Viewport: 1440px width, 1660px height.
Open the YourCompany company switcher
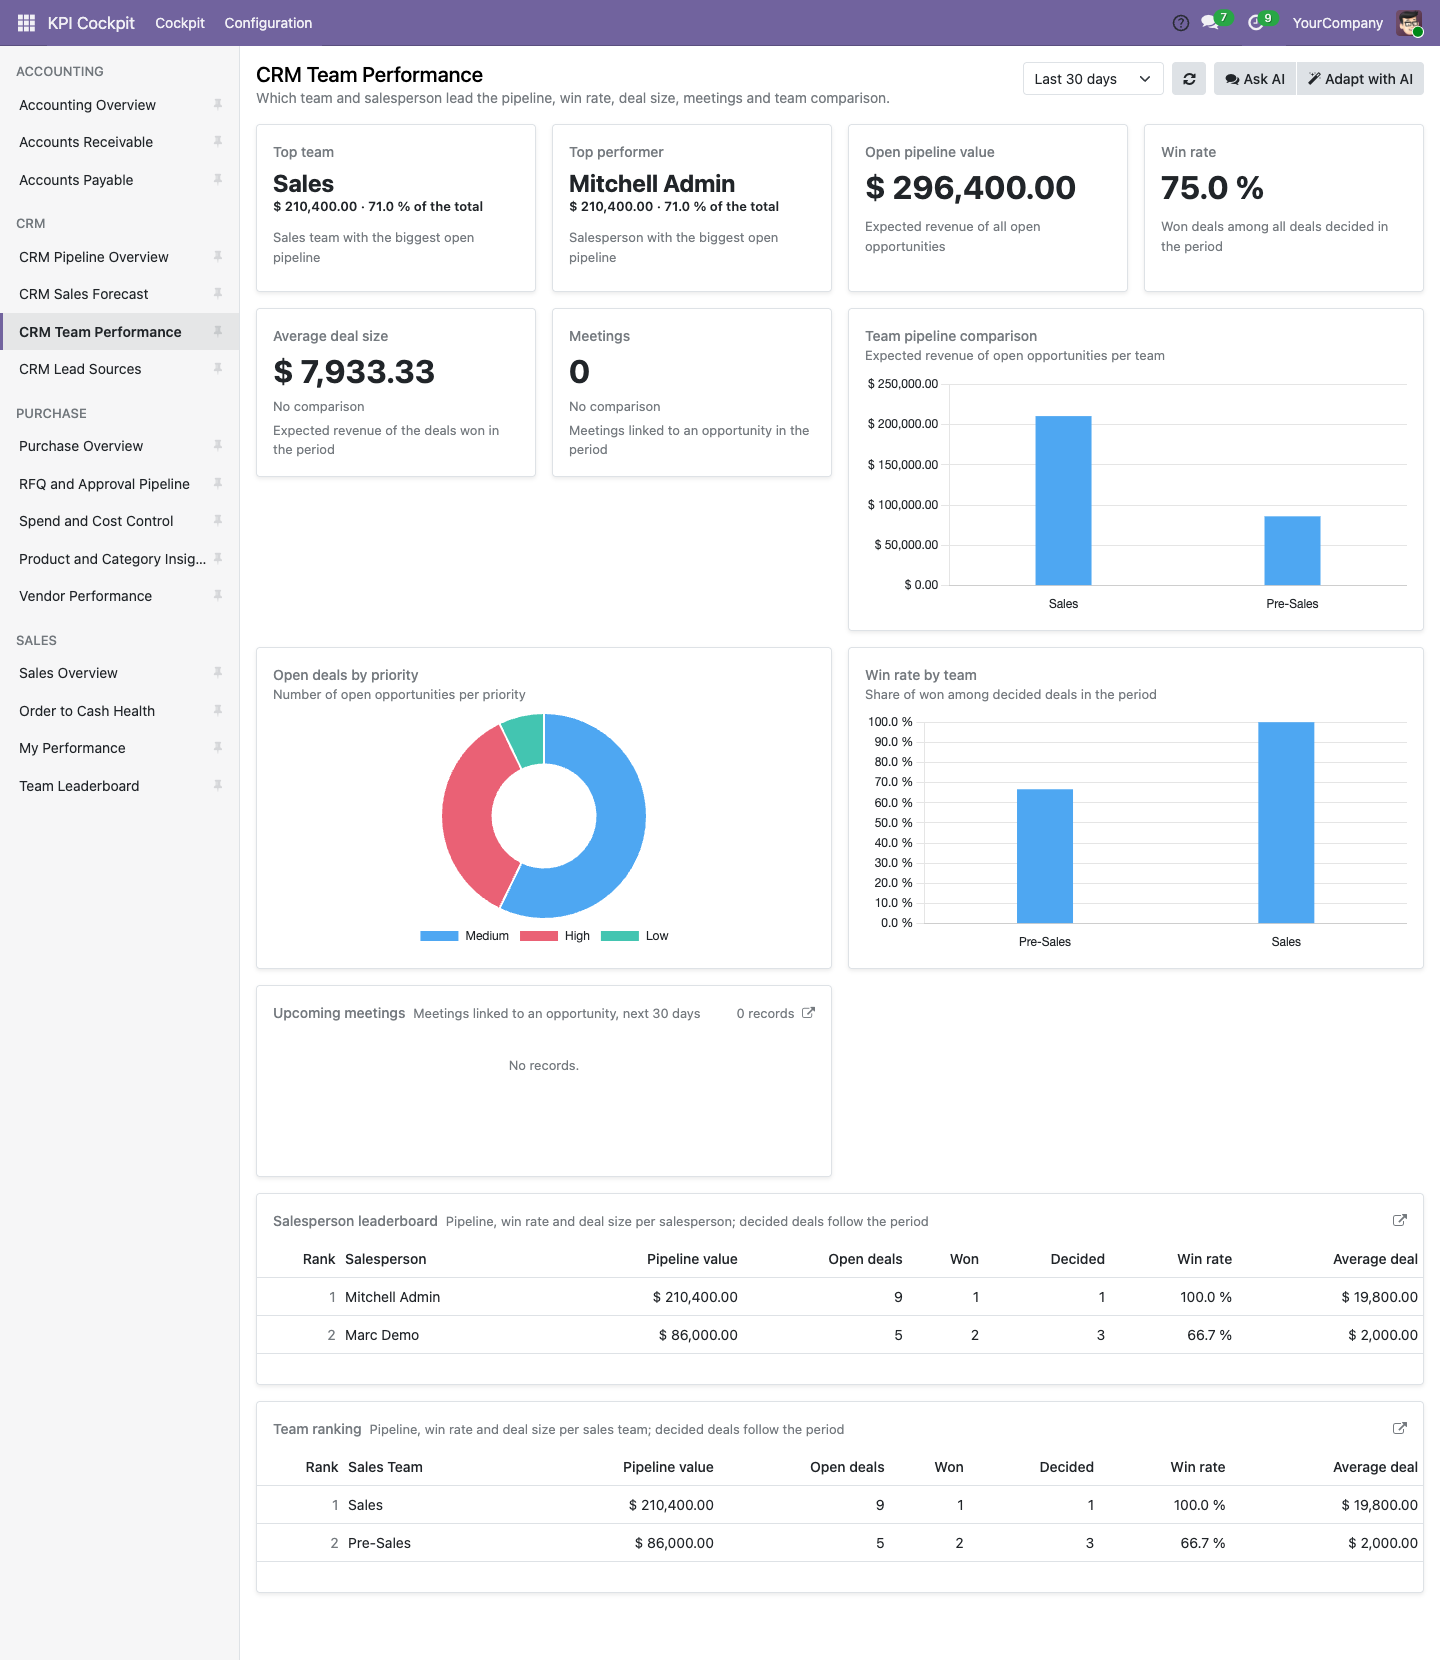tap(1338, 23)
